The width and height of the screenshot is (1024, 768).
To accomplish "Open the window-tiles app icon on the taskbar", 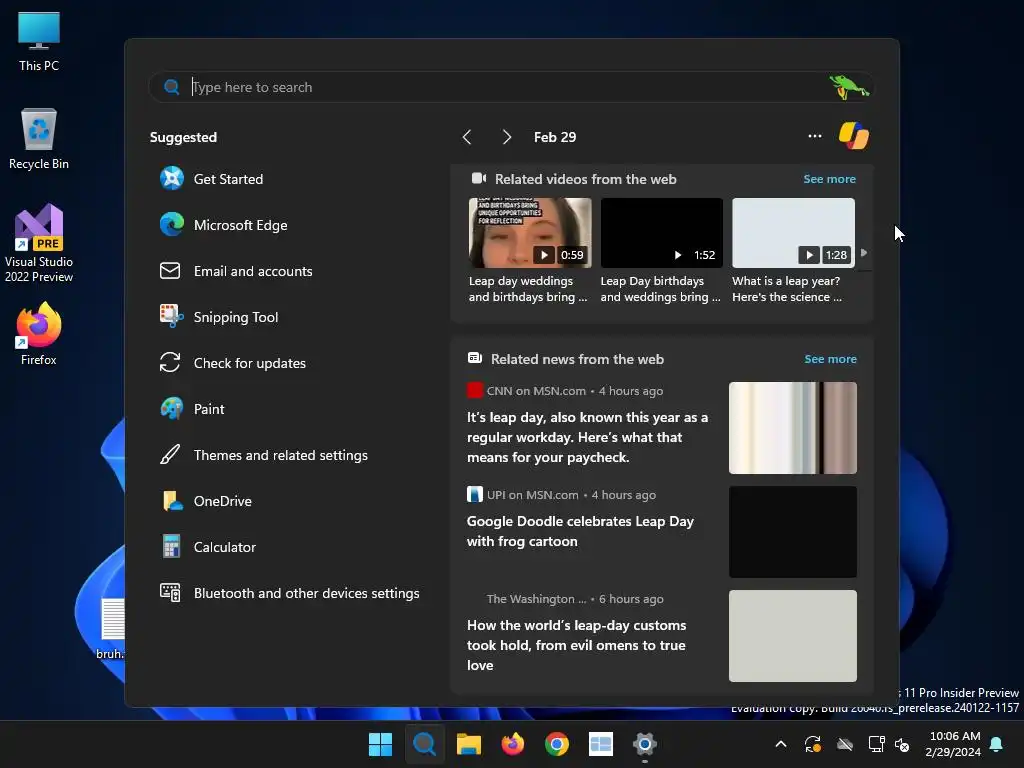I will [x=601, y=744].
